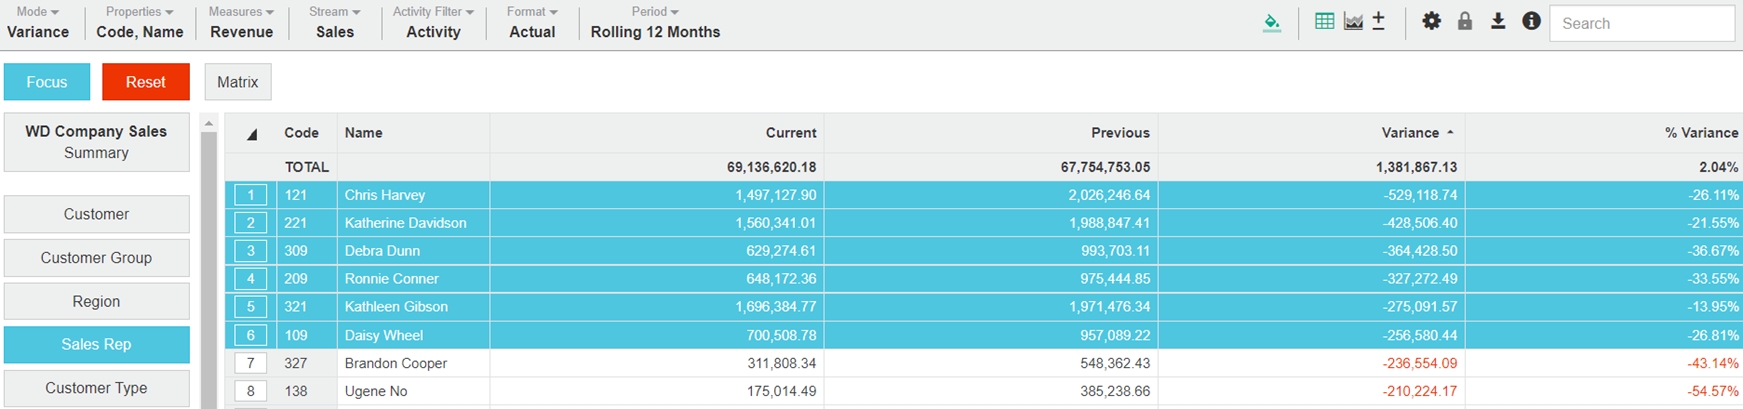The height and width of the screenshot is (409, 1743).
Task: Open settings with the gear icon
Action: (x=1432, y=21)
